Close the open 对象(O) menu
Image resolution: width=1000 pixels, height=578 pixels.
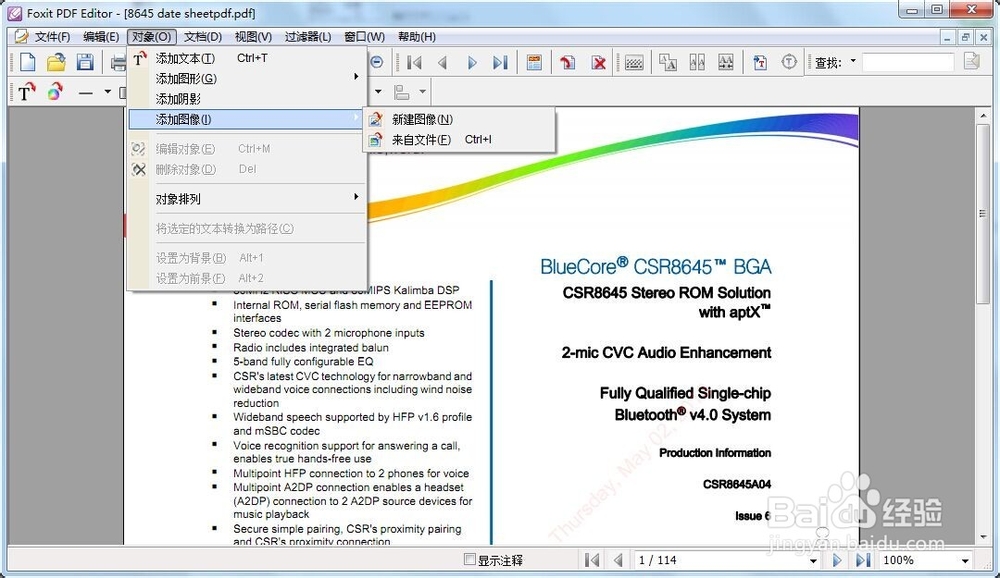click(152, 37)
